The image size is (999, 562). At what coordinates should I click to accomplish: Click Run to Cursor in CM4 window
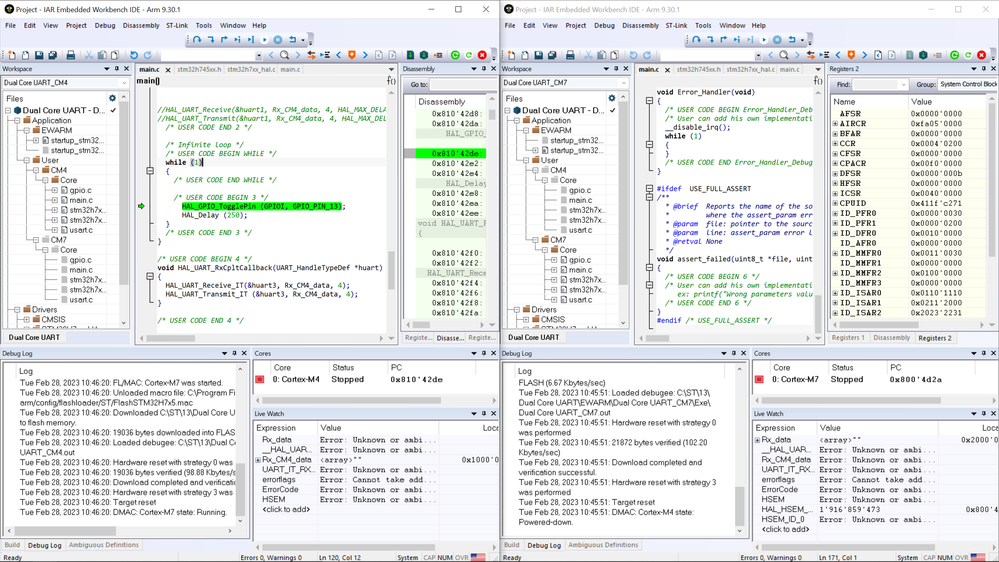coord(251,40)
